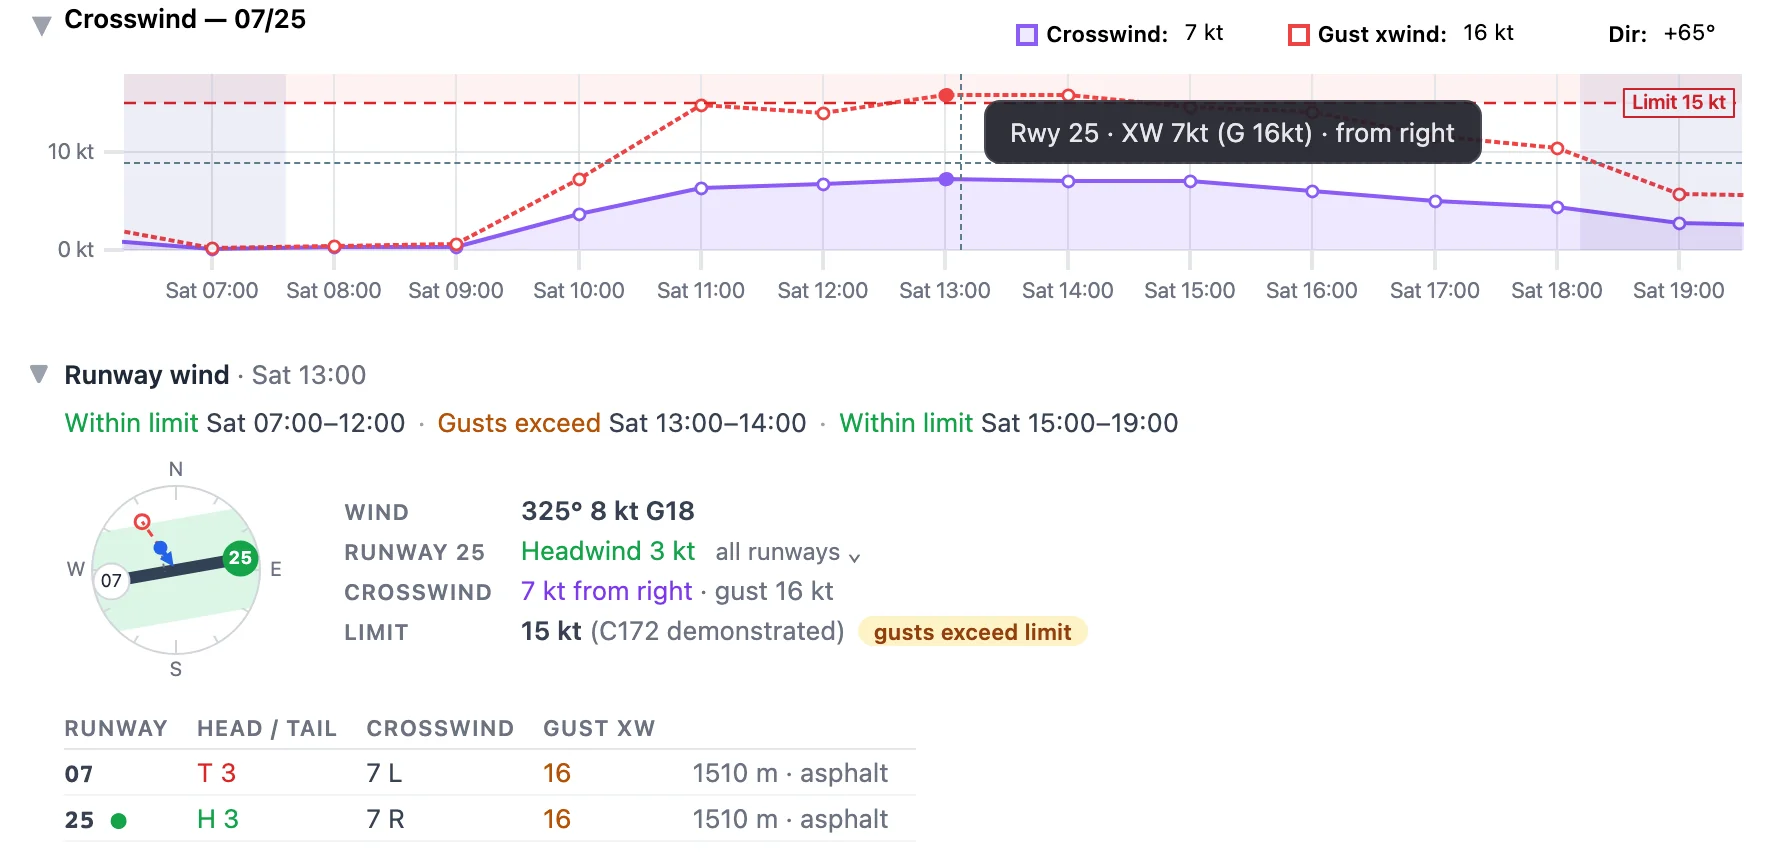
Task: Select the purple crosswind point at Sat 17:00
Action: point(1435,201)
